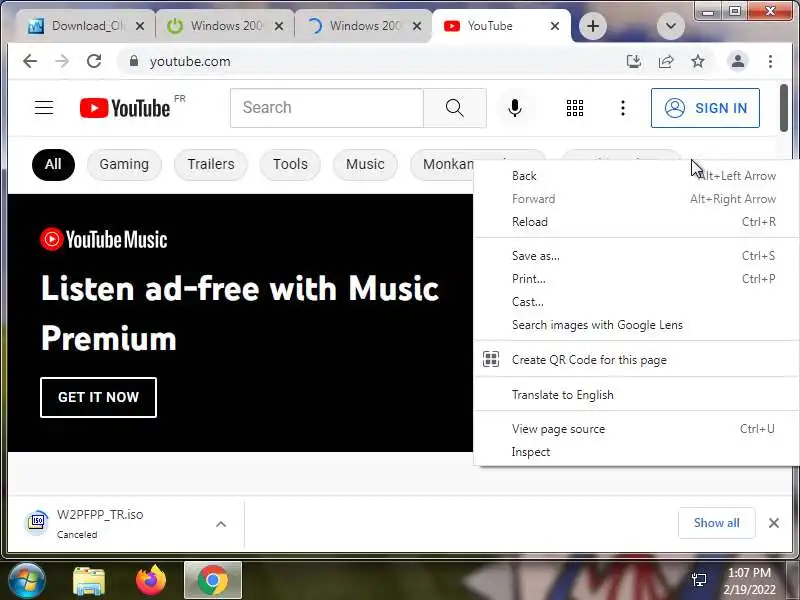Click the YouTube Music logo in banner
The width and height of the screenshot is (800, 600).
[x=104, y=239]
